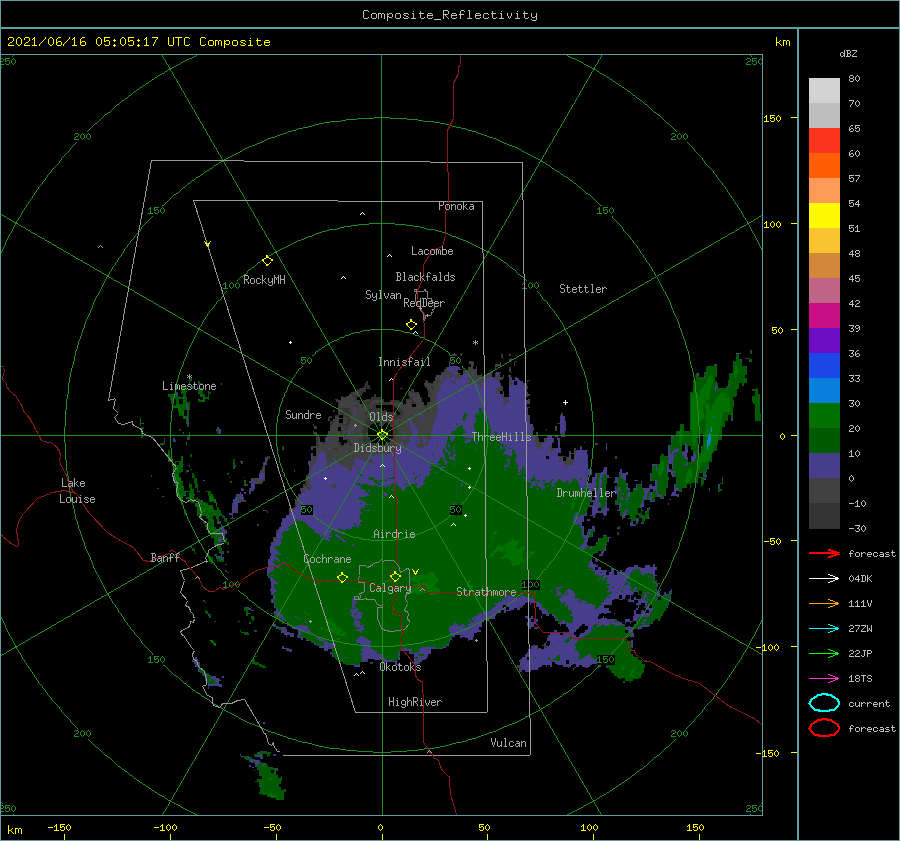The width and height of the screenshot is (900, 841).
Task: Click the yellow radar marker at Olds
Action: [382, 435]
